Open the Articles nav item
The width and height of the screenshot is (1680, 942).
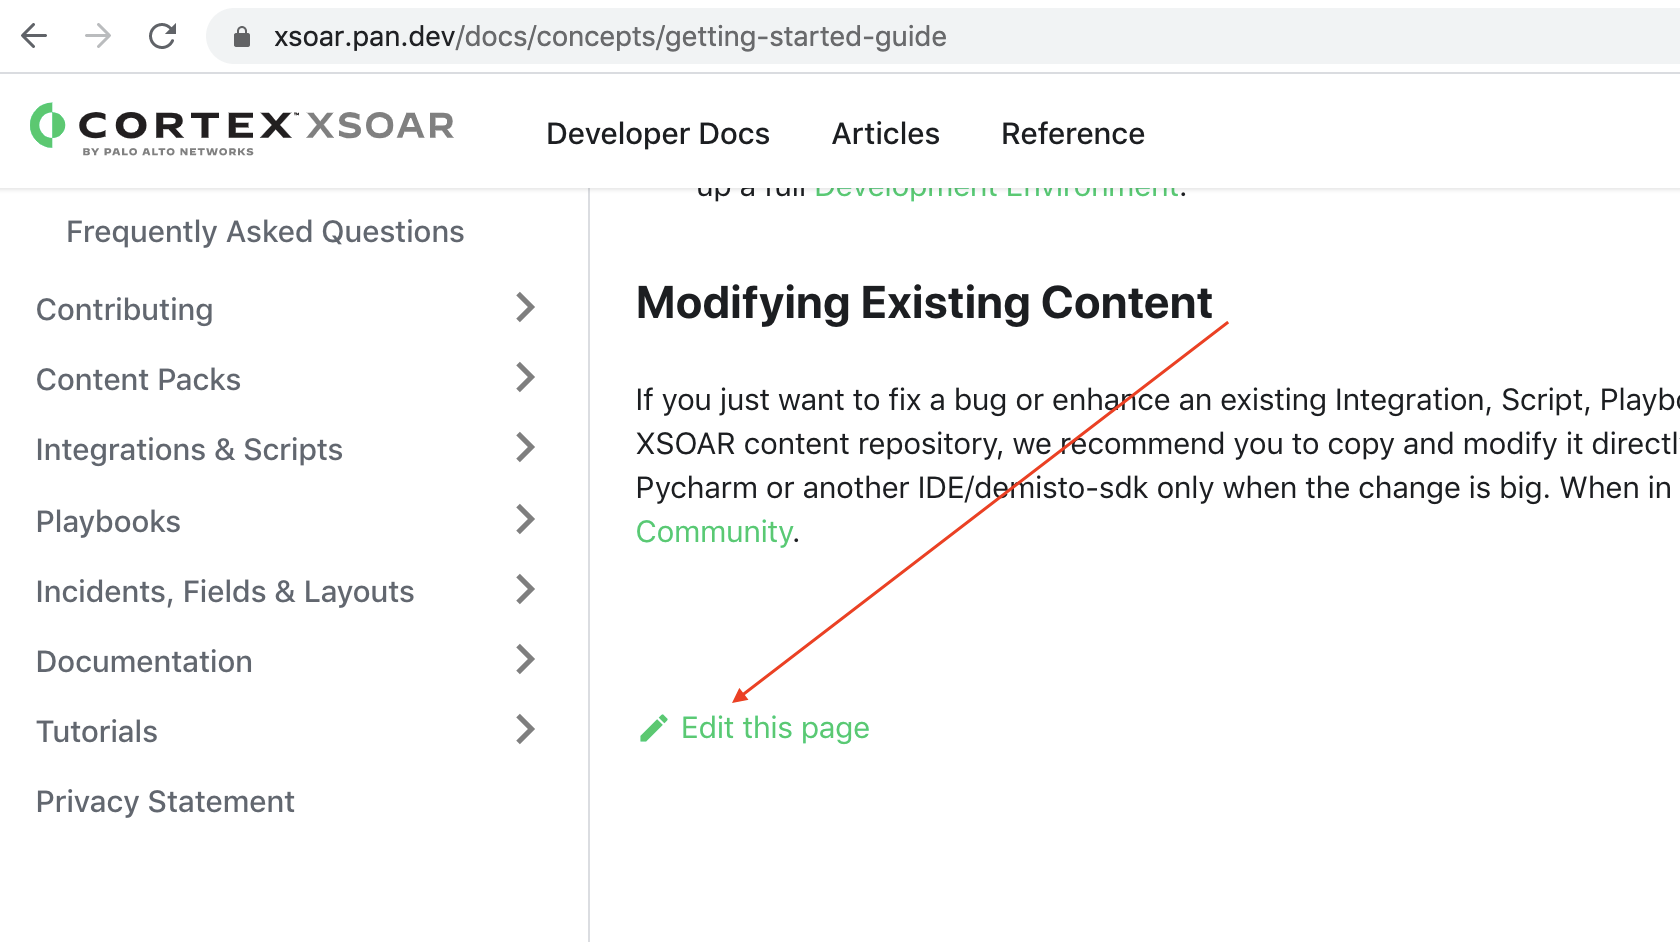[885, 134]
